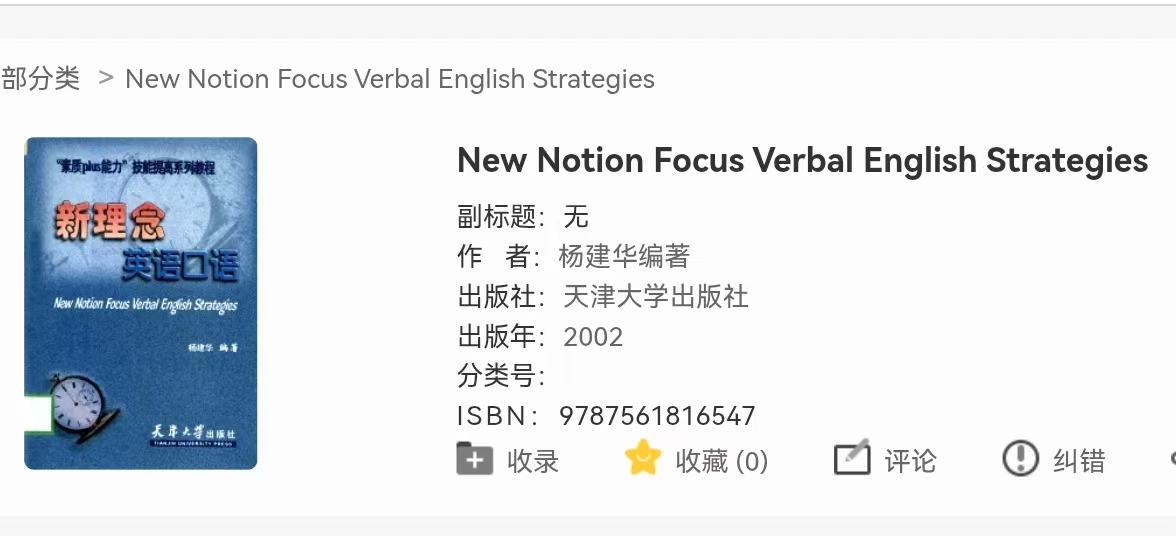
Task: Open comments via the 评论 pencil icon
Action: [852, 459]
